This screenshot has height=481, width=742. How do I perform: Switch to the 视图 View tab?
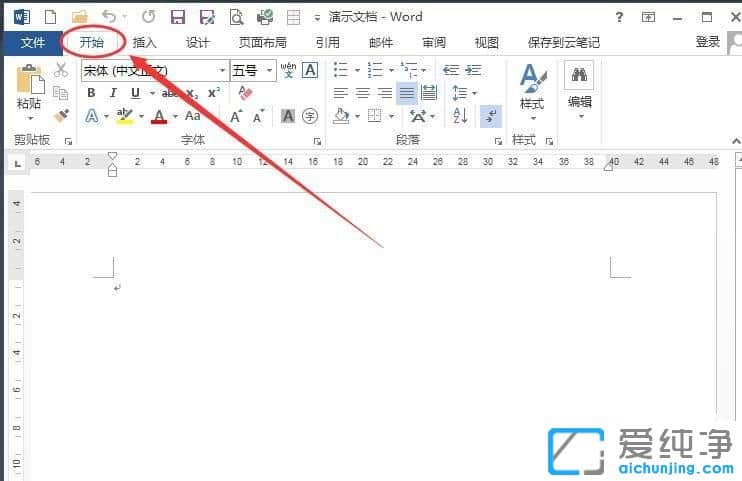(x=486, y=43)
